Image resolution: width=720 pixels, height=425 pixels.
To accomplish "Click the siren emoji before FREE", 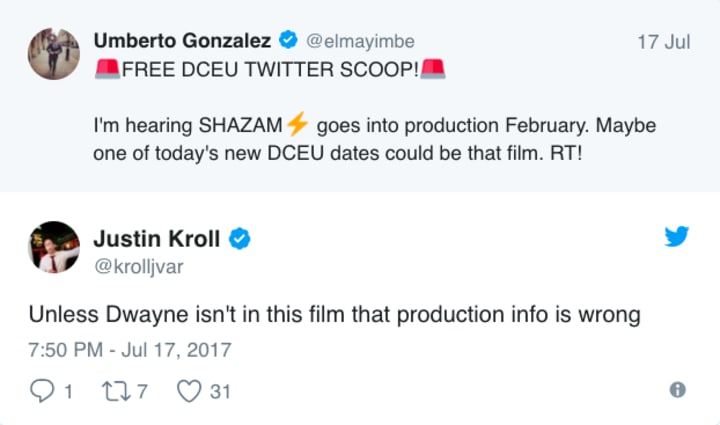I will (106, 68).
